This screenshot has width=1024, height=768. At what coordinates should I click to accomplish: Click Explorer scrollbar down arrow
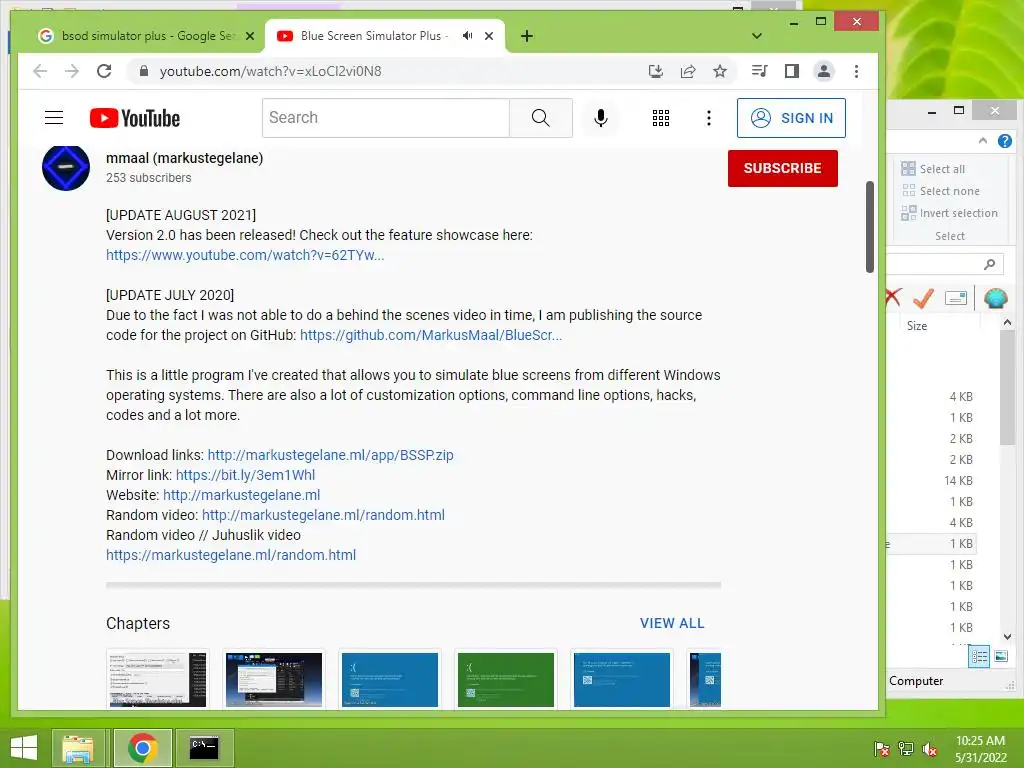point(1007,636)
